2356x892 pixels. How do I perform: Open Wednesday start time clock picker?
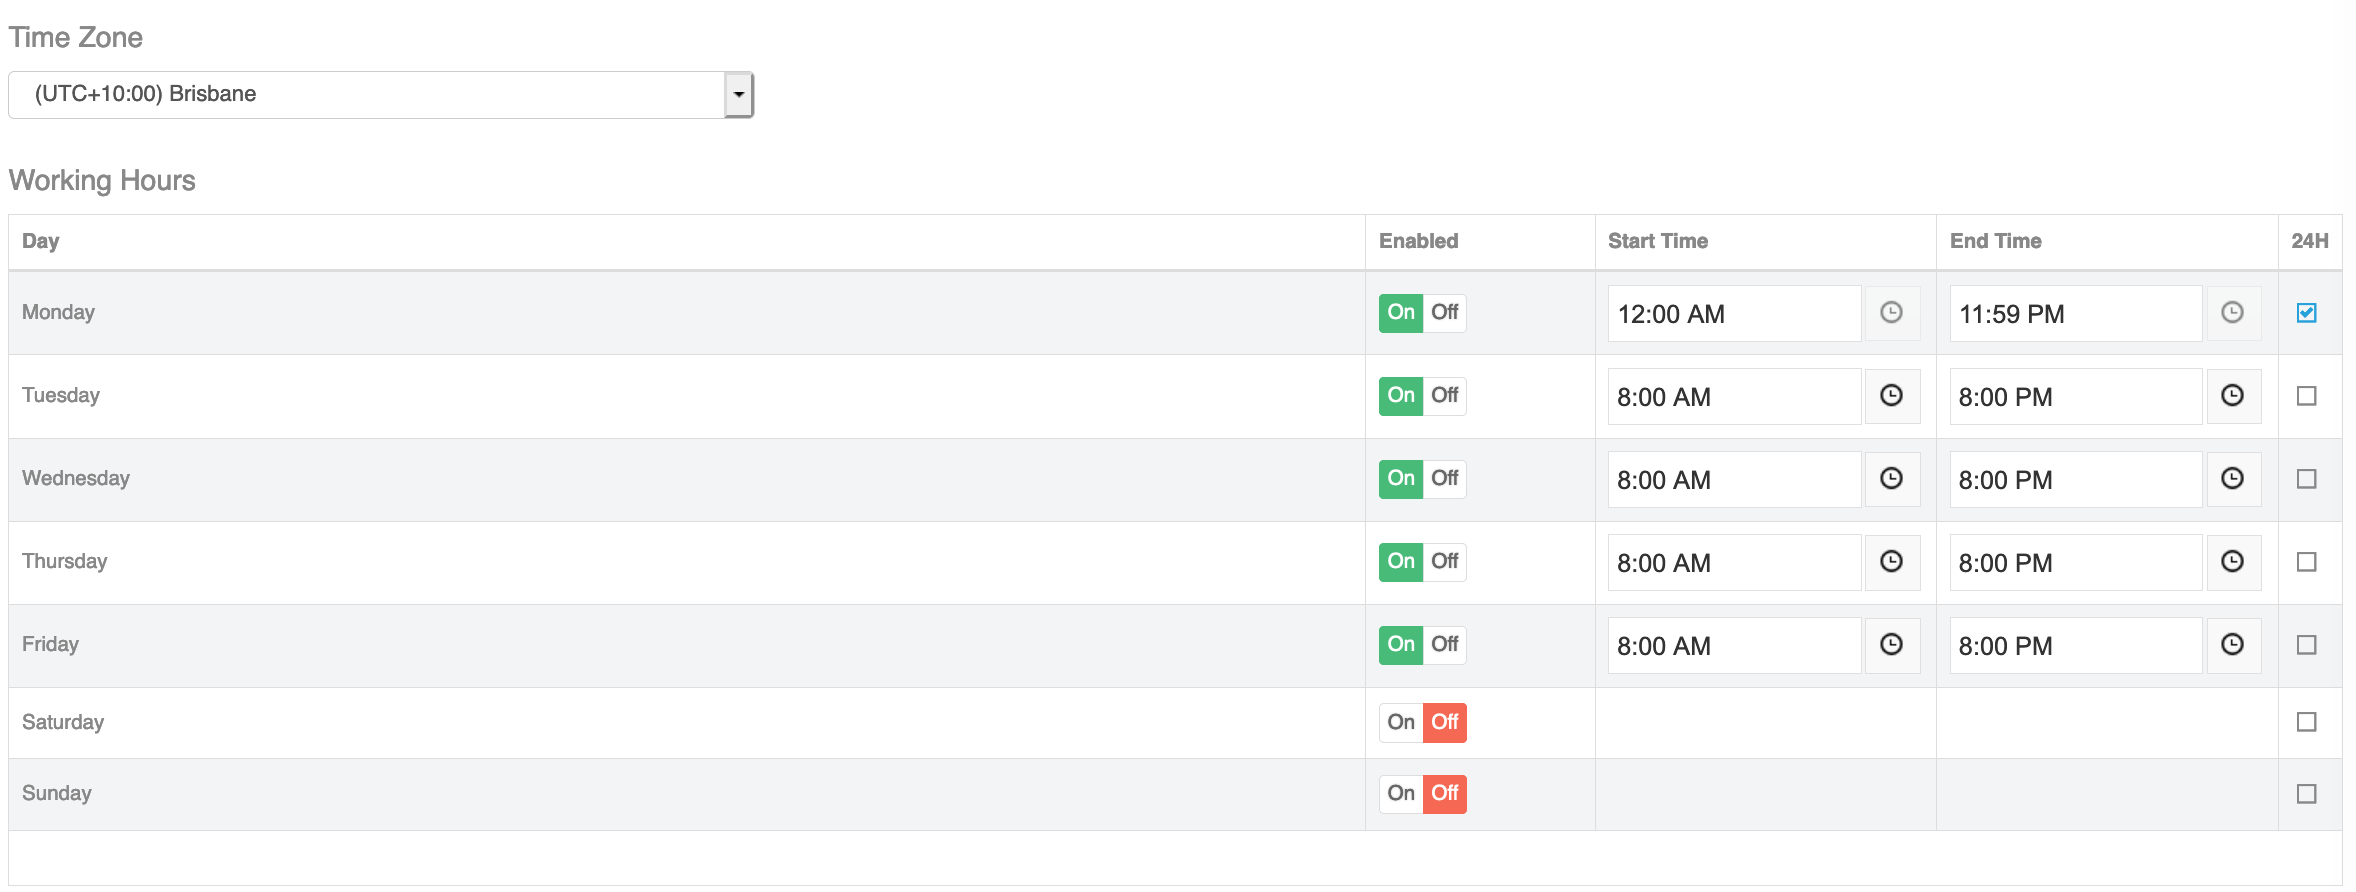click(1891, 479)
